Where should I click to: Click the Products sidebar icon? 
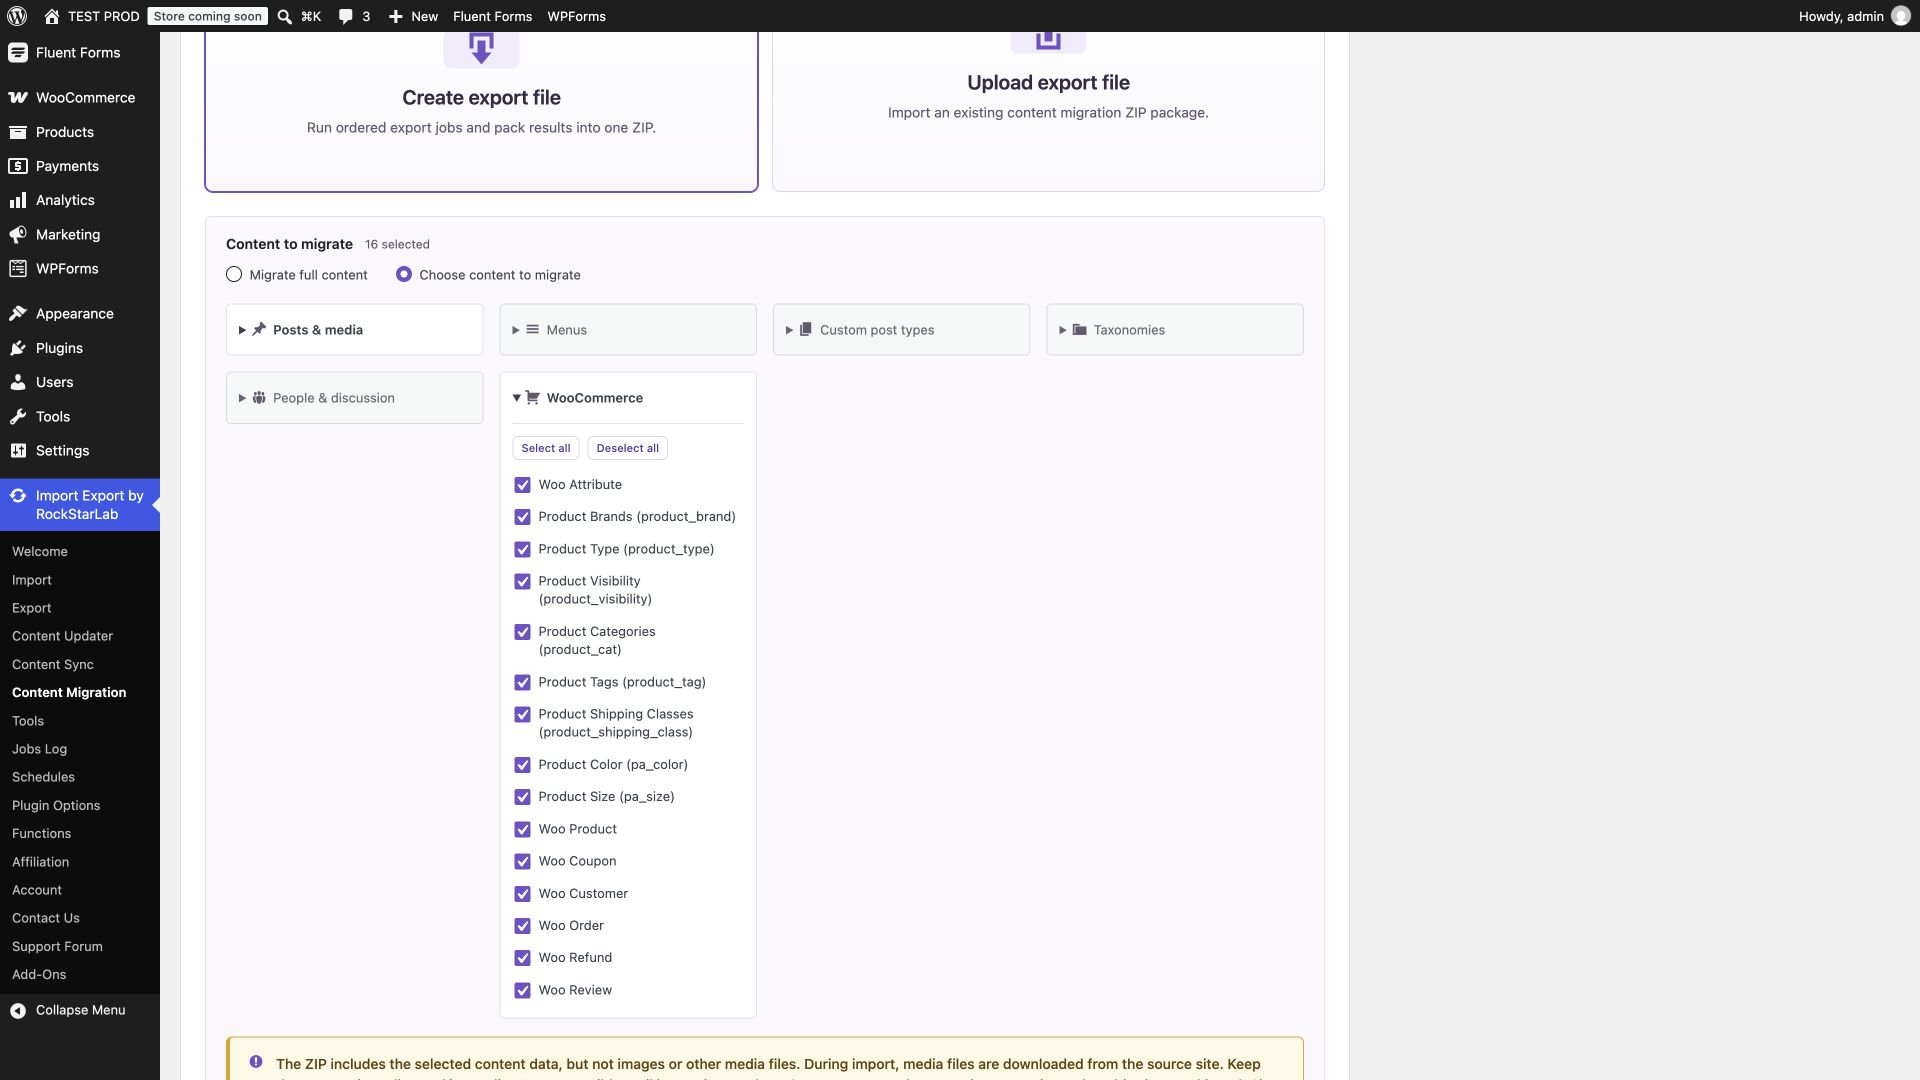(18, 132)
